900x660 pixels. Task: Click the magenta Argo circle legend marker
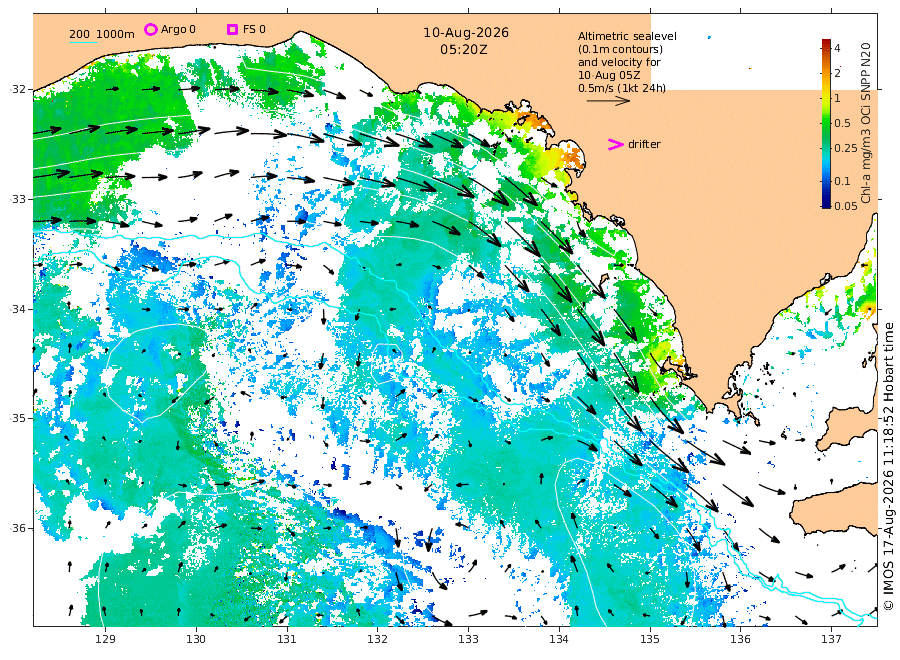click(150, 29)
